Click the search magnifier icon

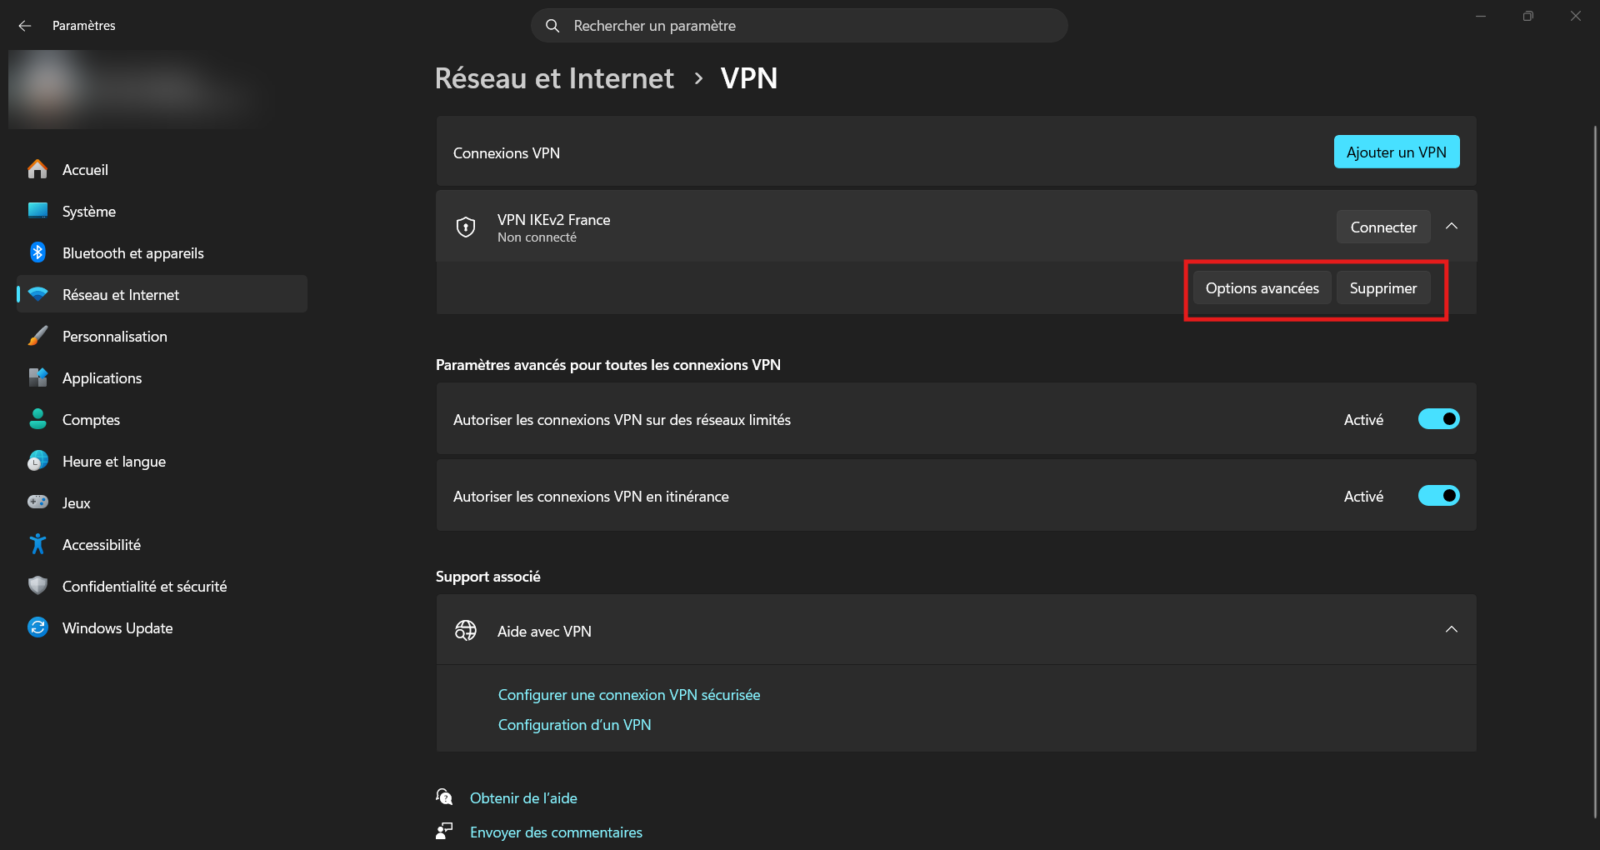tap(552, 26)
